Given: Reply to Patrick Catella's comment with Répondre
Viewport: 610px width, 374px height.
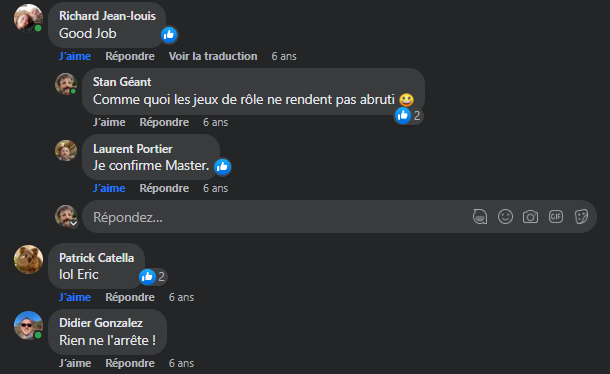Looking at the screenshot, I should tap(130, 297).
